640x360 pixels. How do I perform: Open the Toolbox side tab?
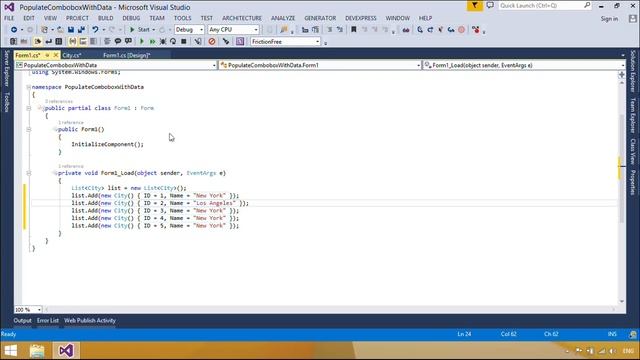click(x=7, y=102)
